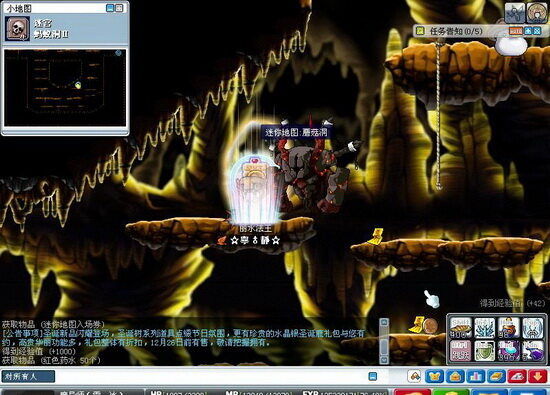Image resolution: width=550 pixels, height=395 pixels.
Task: Use the green shield skill quickslot
Action: coord(484,350)
